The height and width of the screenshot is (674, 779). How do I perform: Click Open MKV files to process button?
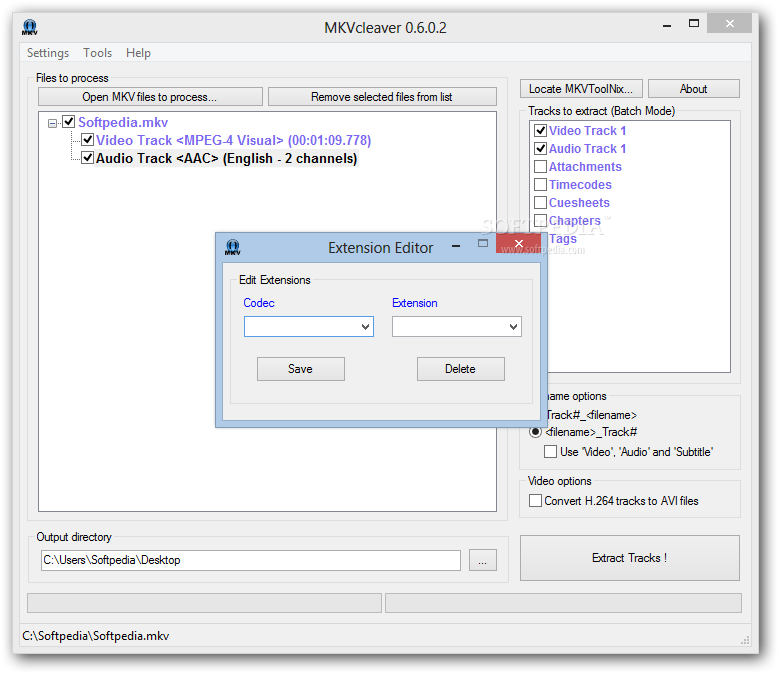coord(150,97)
